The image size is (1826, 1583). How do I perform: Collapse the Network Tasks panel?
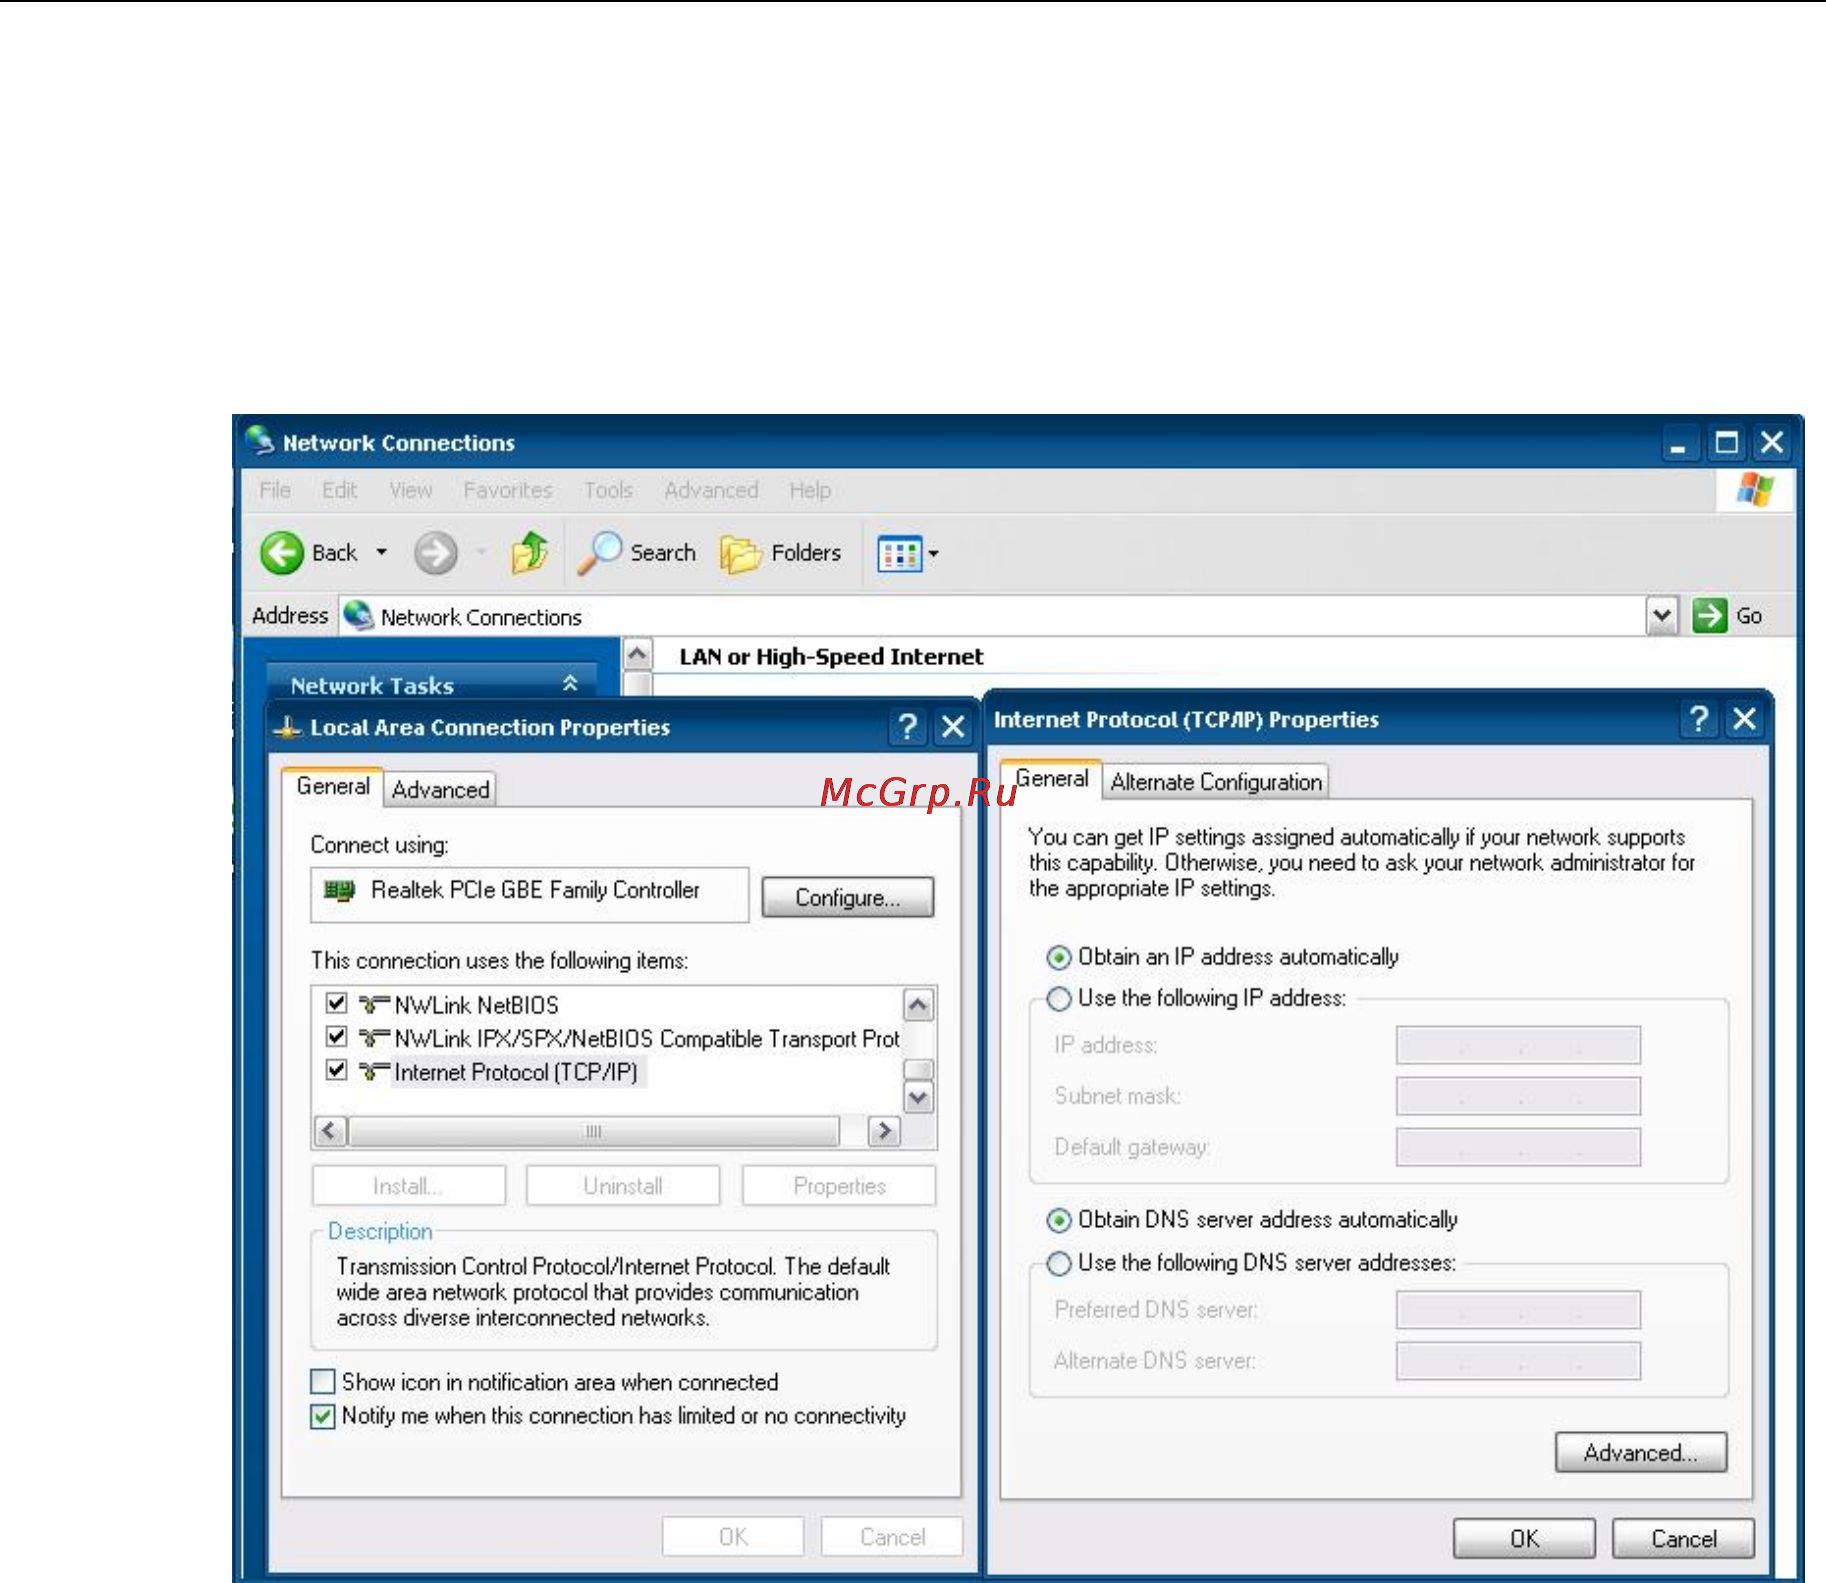point(570,683)
